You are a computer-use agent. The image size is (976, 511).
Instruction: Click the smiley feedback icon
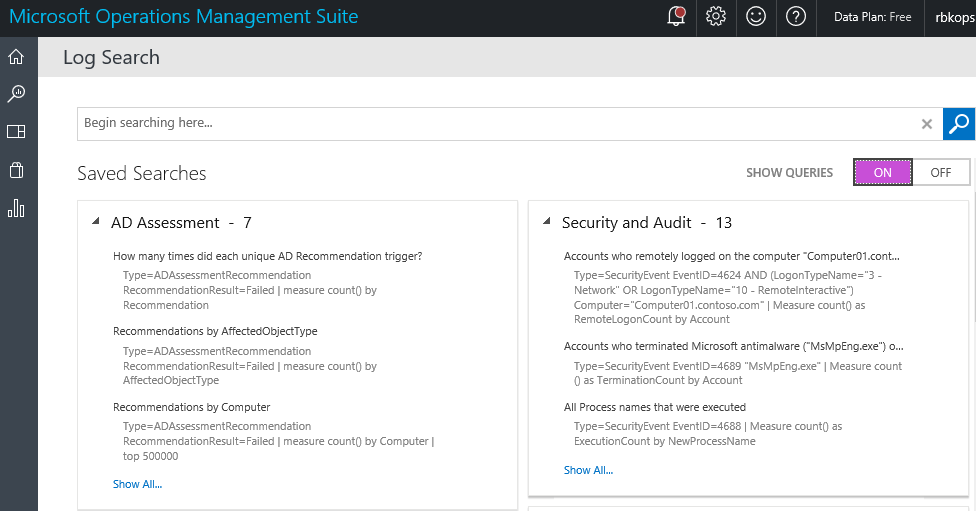click(755, 17)
